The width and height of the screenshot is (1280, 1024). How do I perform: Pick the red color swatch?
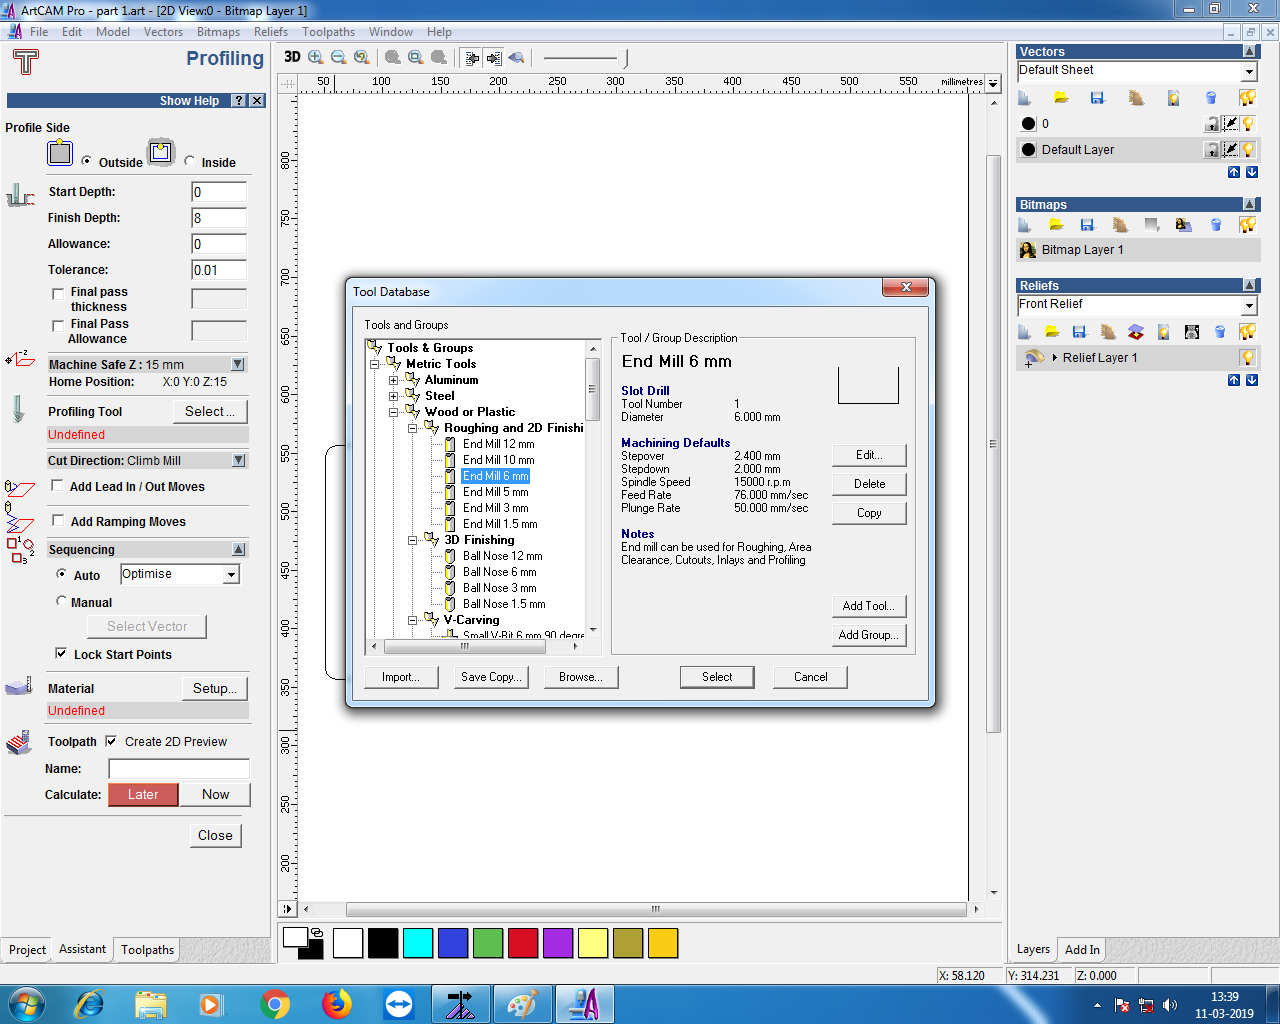click(523, 943)
